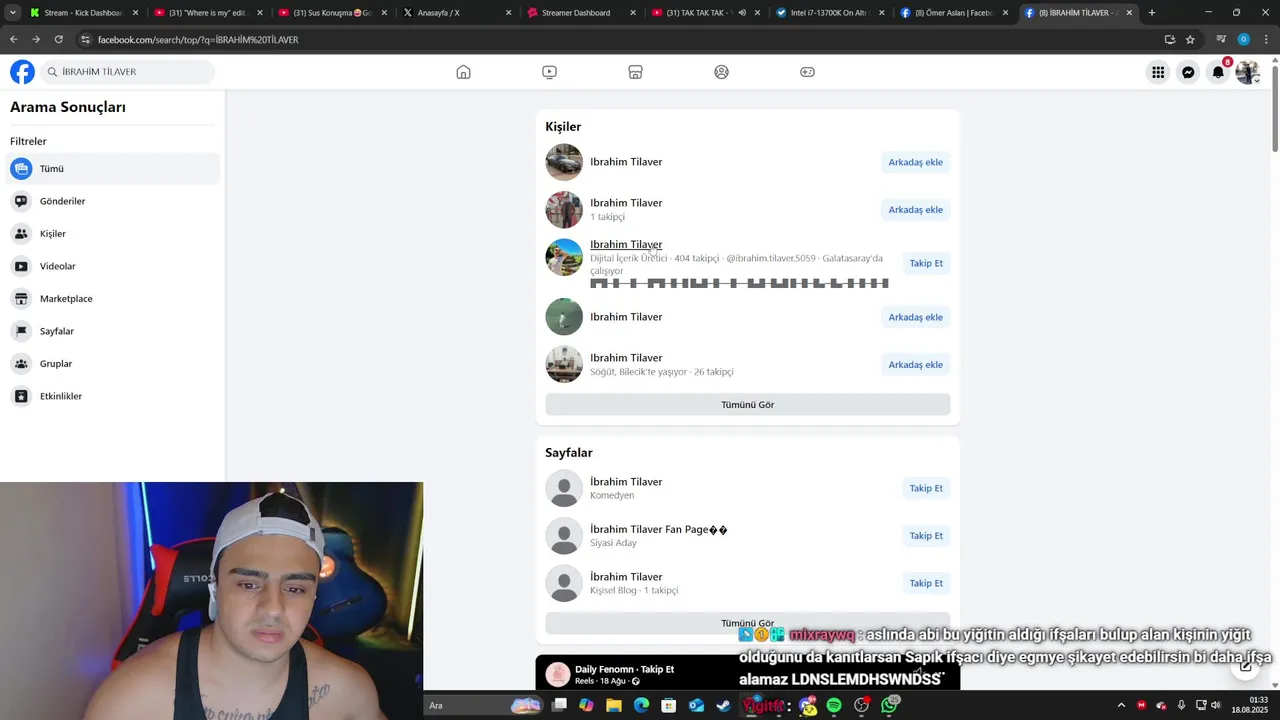Select the Gönderiler filter
Screen dimensions: 1280x720
(114, 201)
